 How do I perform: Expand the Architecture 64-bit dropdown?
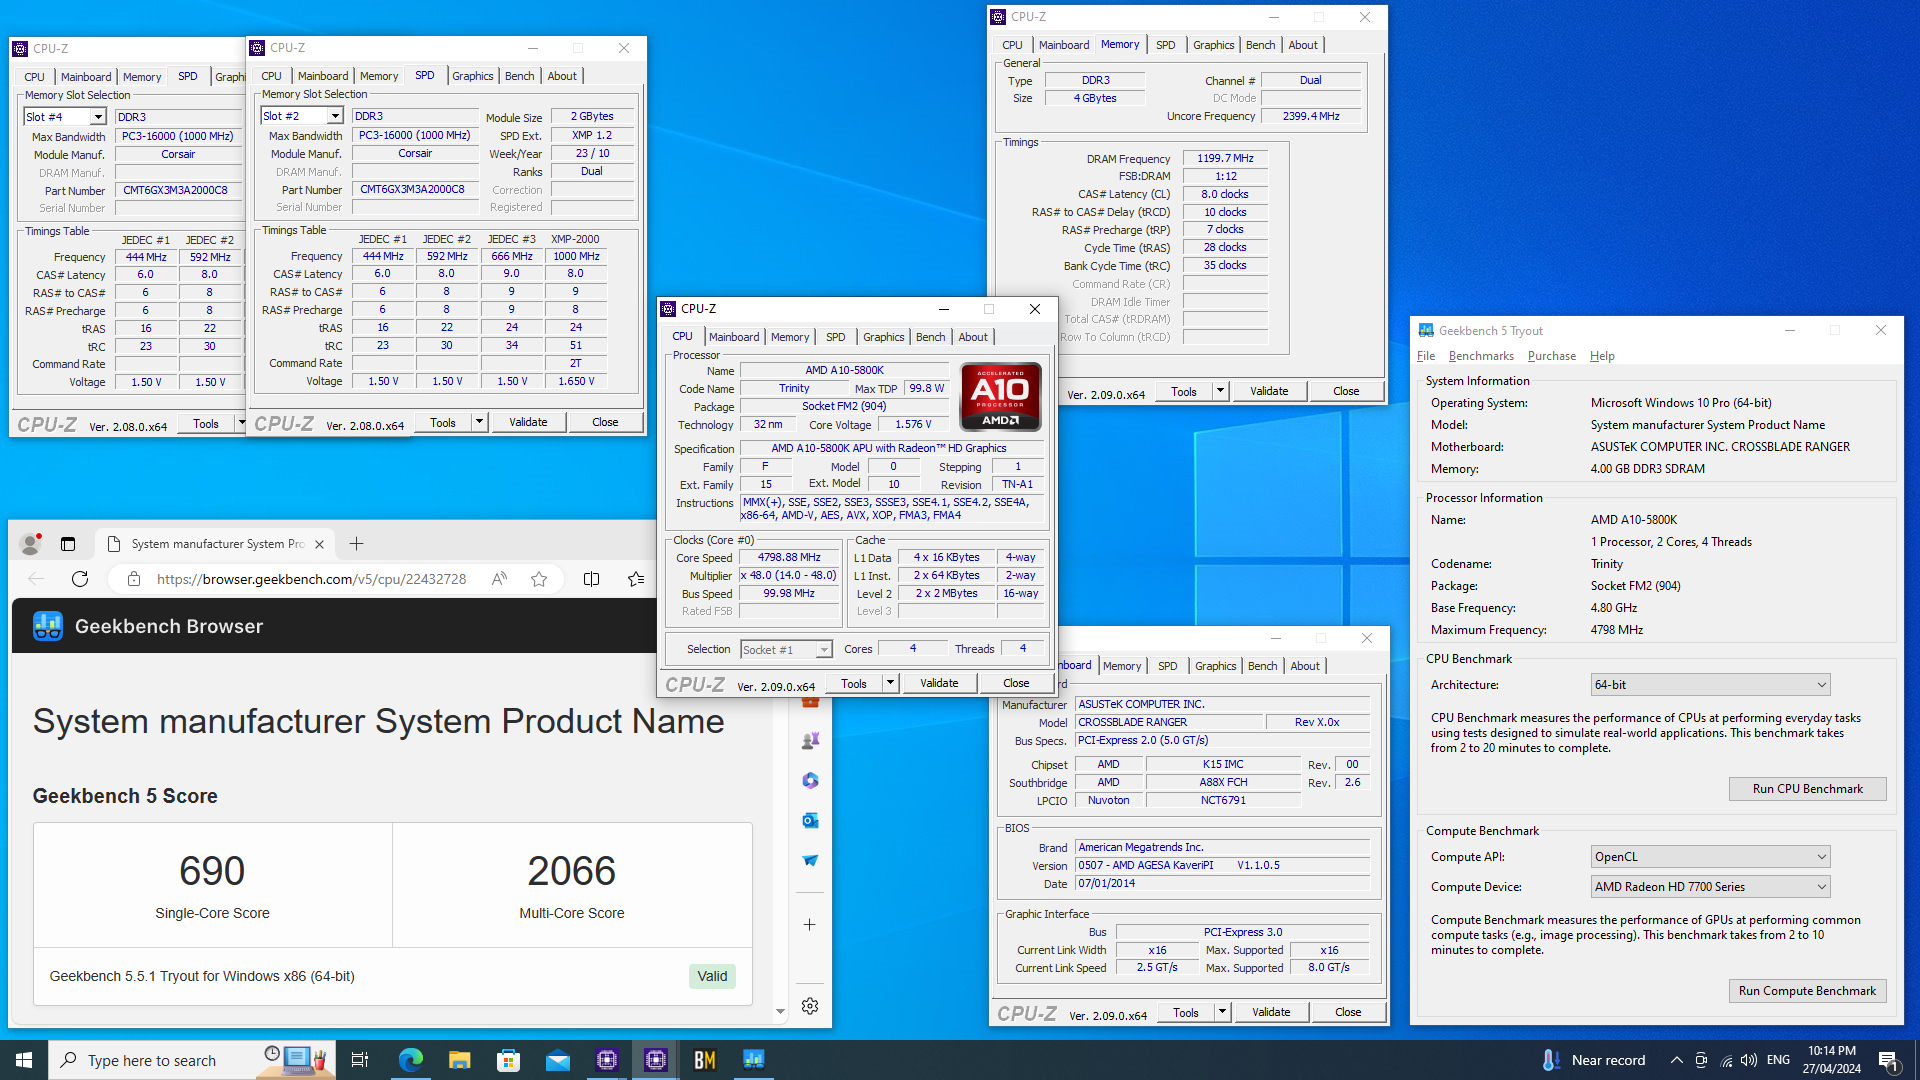1711,685
